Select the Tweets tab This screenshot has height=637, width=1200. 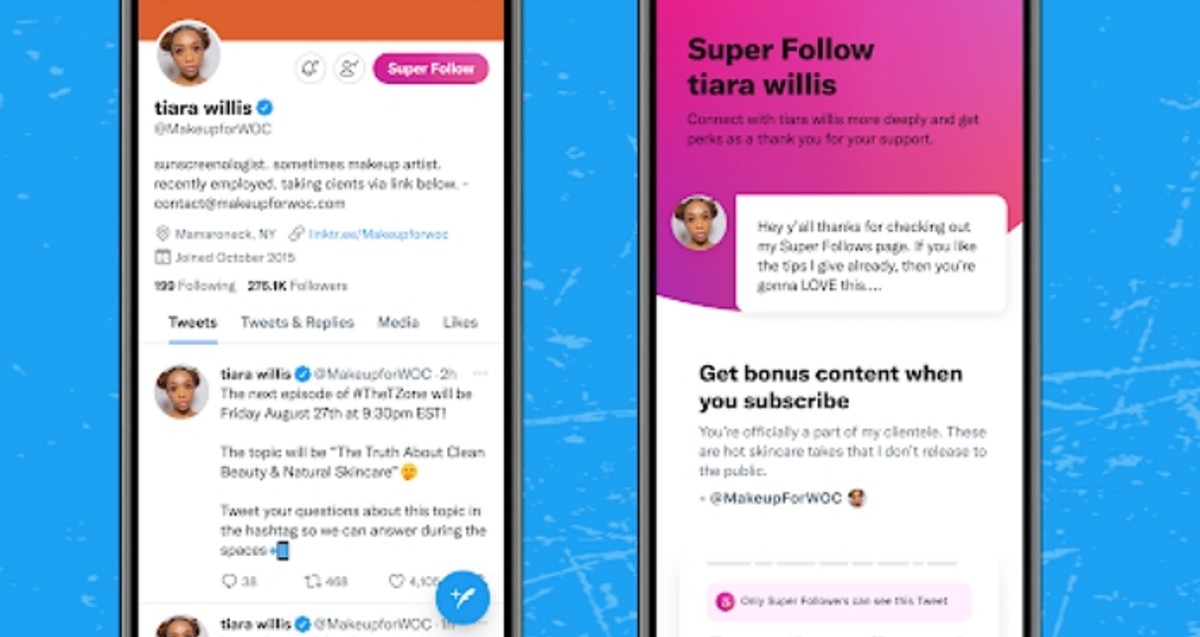[192, 322]
